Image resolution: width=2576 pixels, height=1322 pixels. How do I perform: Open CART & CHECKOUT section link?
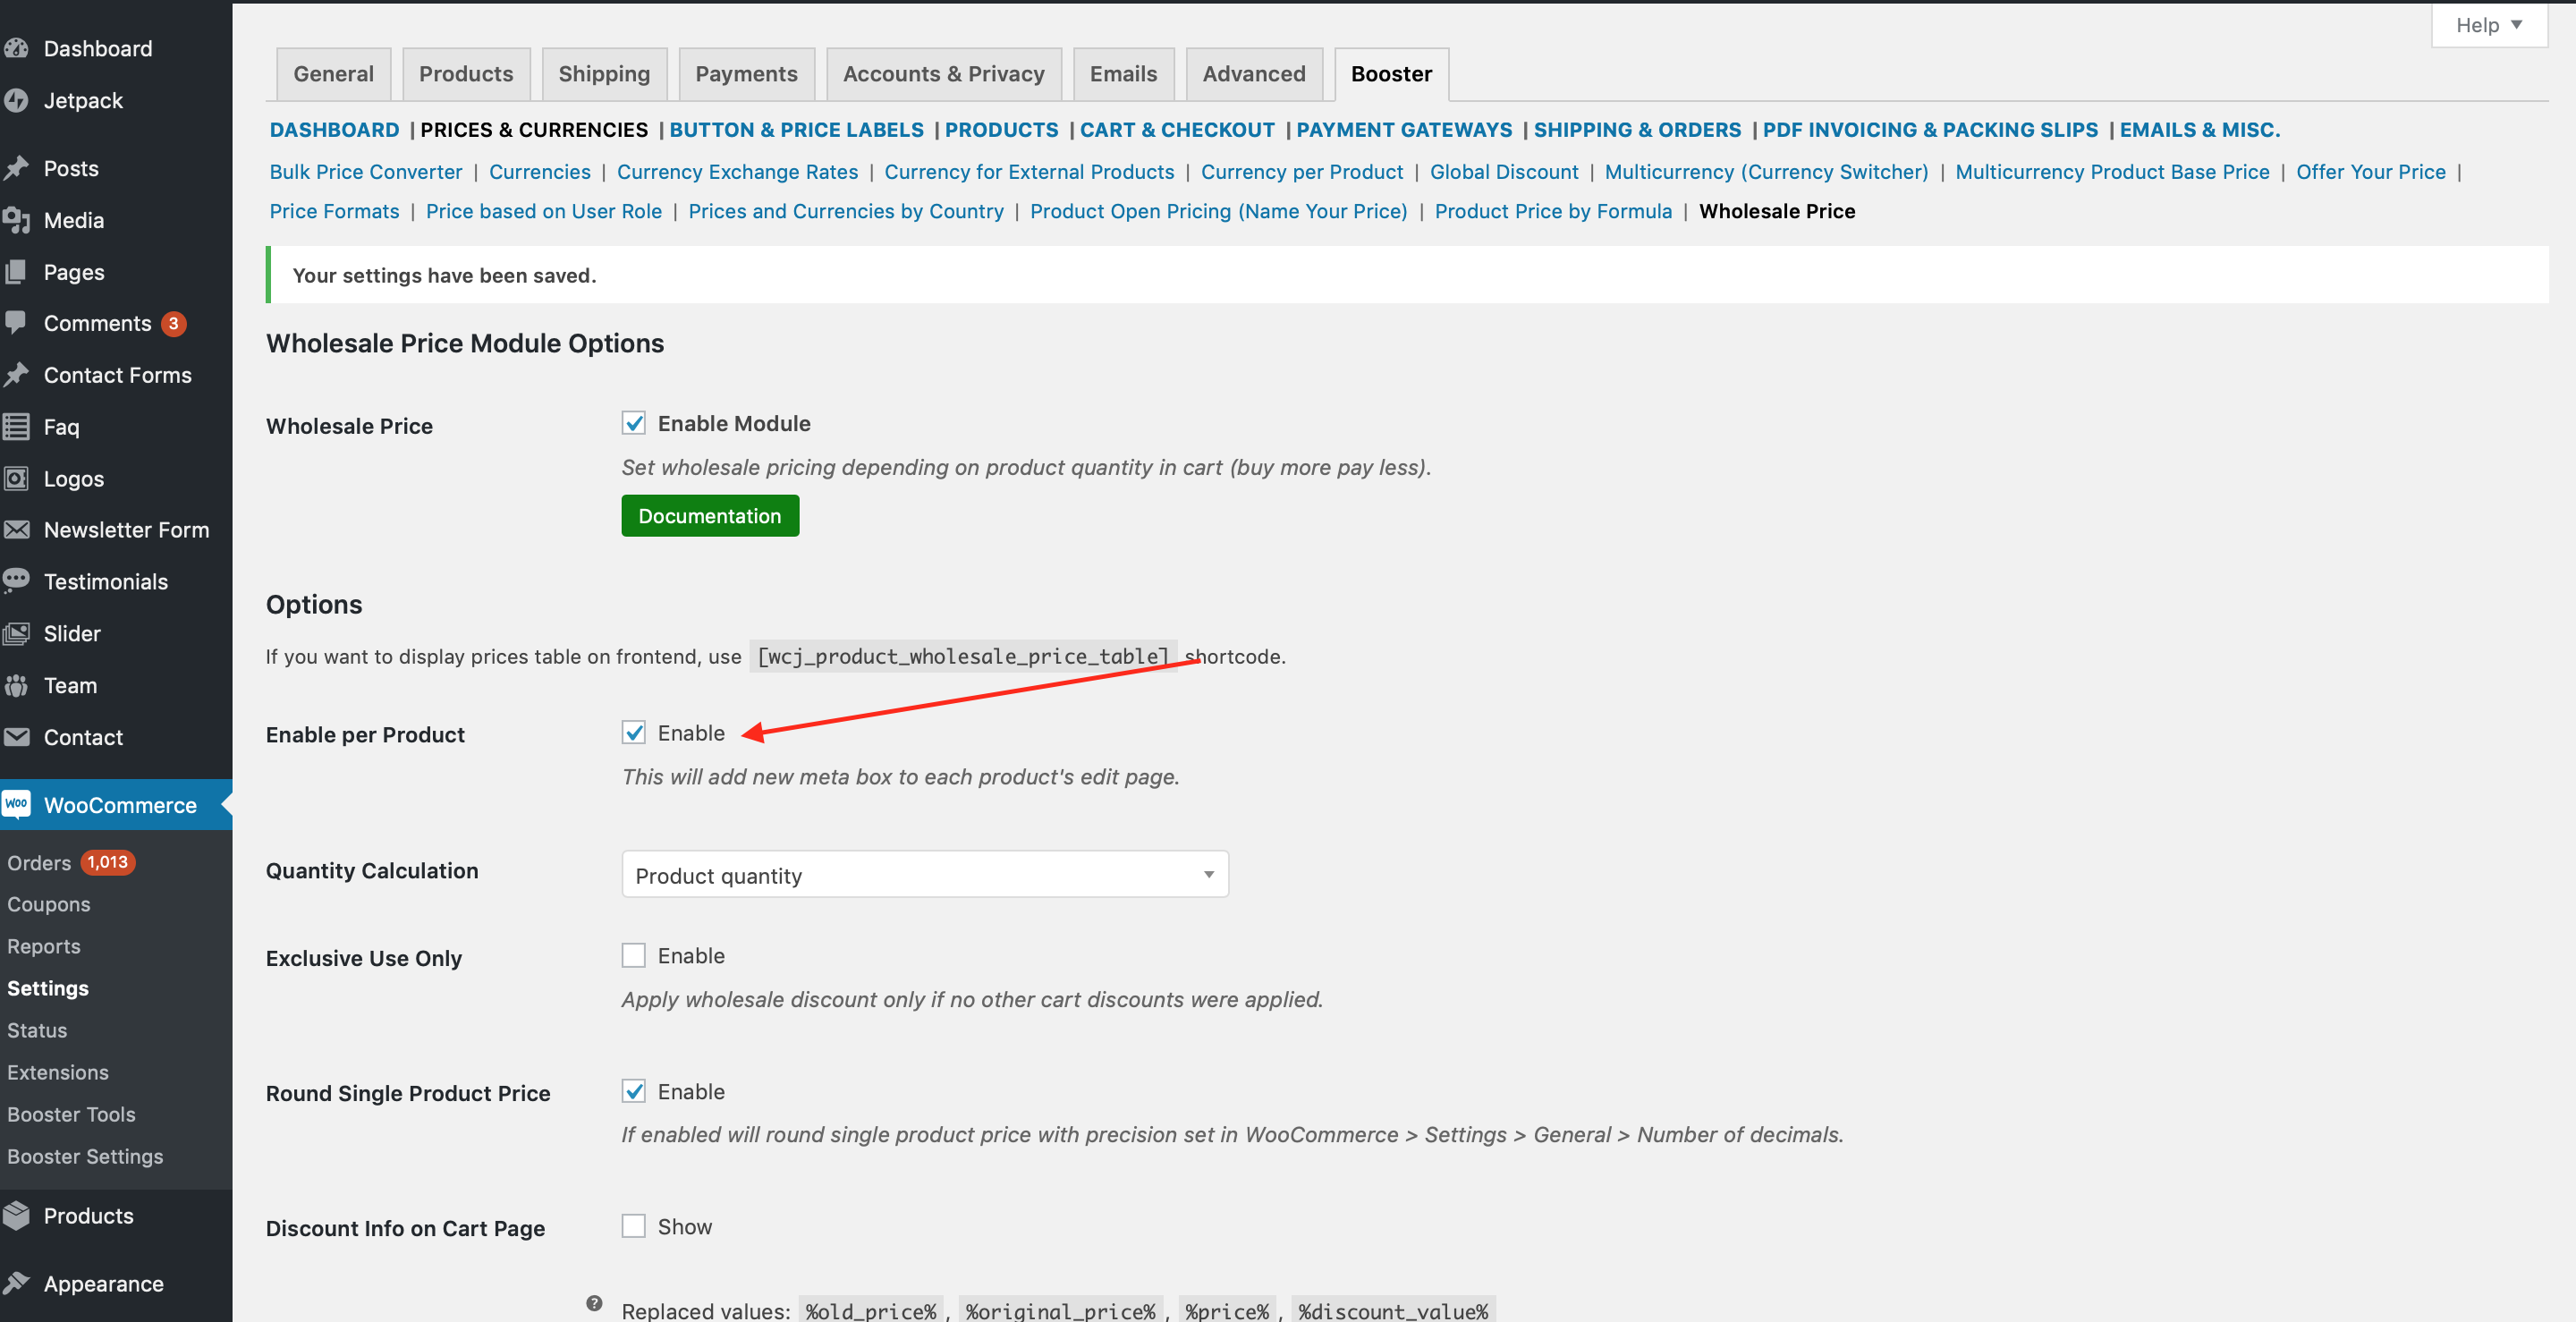coord(1177,130)
